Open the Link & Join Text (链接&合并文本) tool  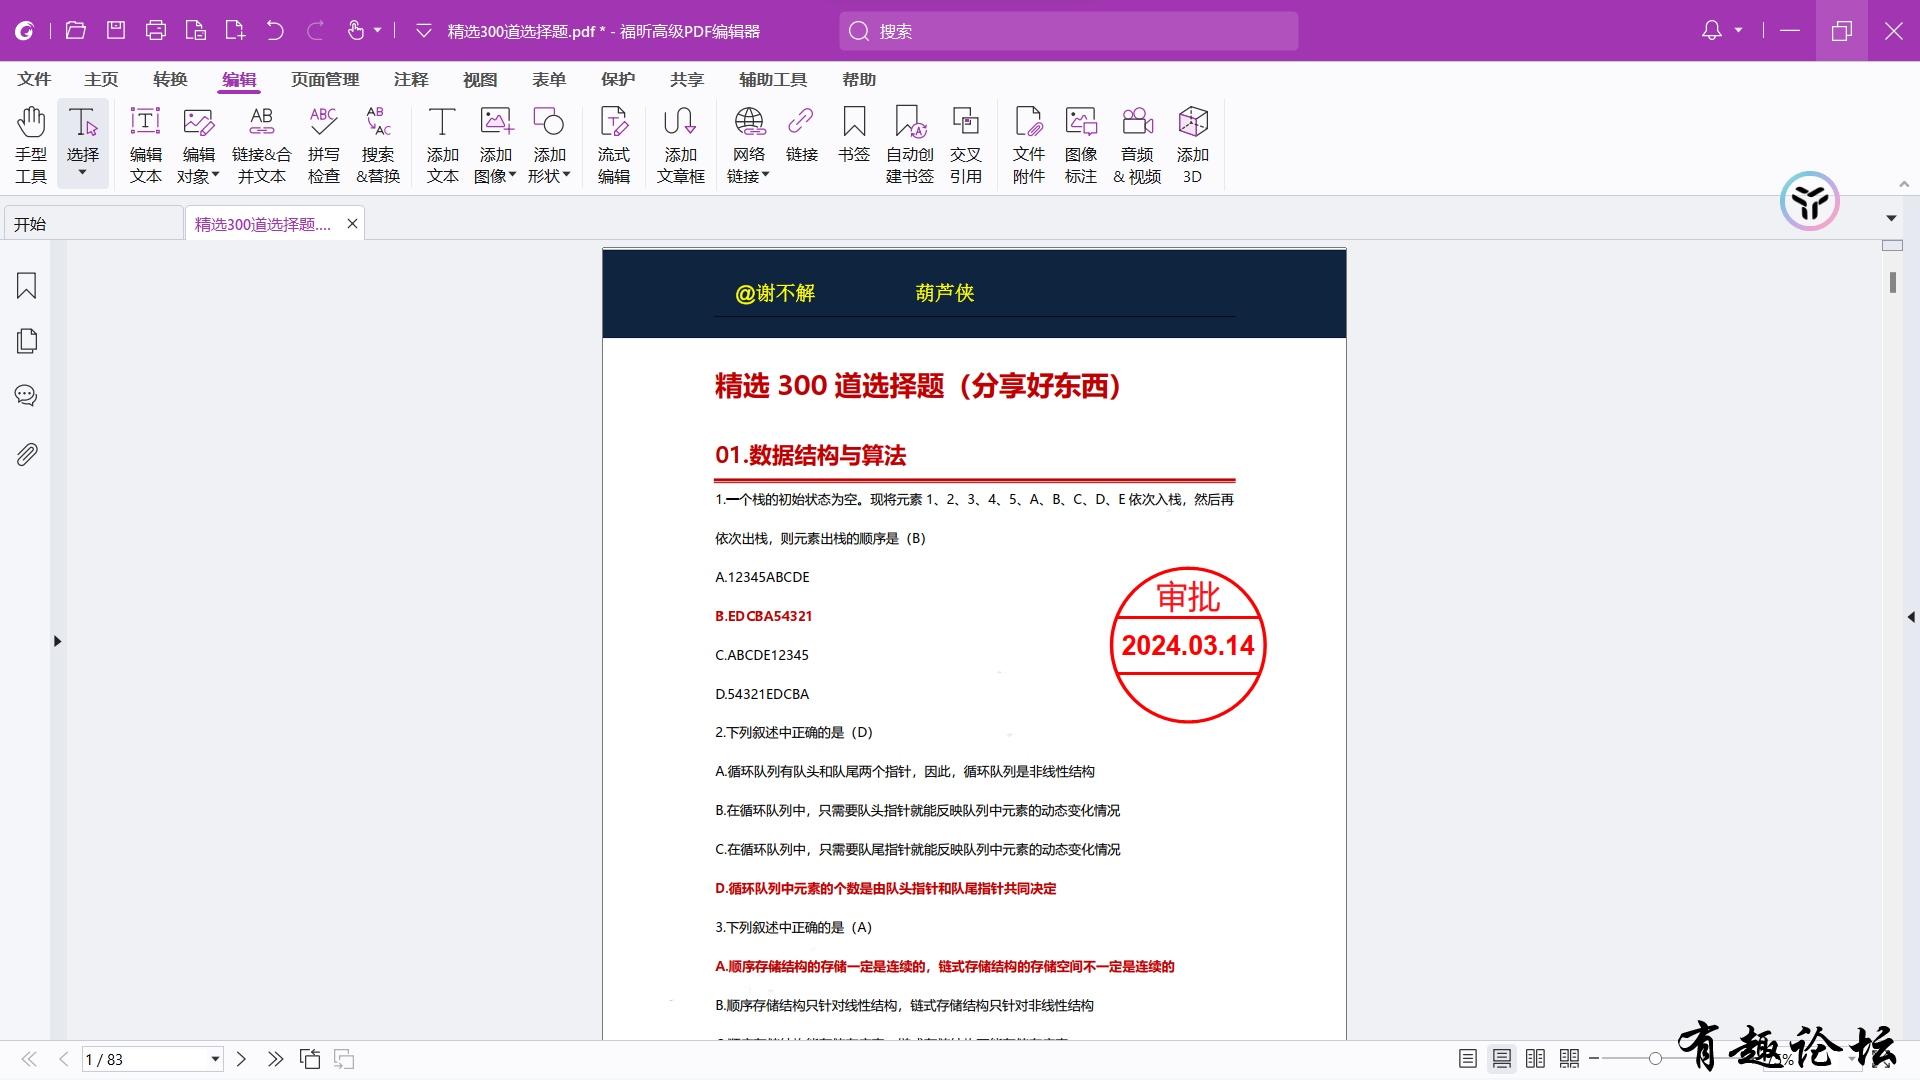[x=262, y=145]
